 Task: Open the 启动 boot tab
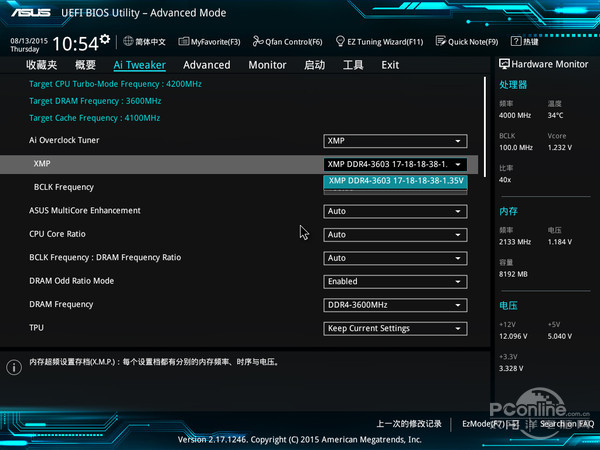[315, 65]
